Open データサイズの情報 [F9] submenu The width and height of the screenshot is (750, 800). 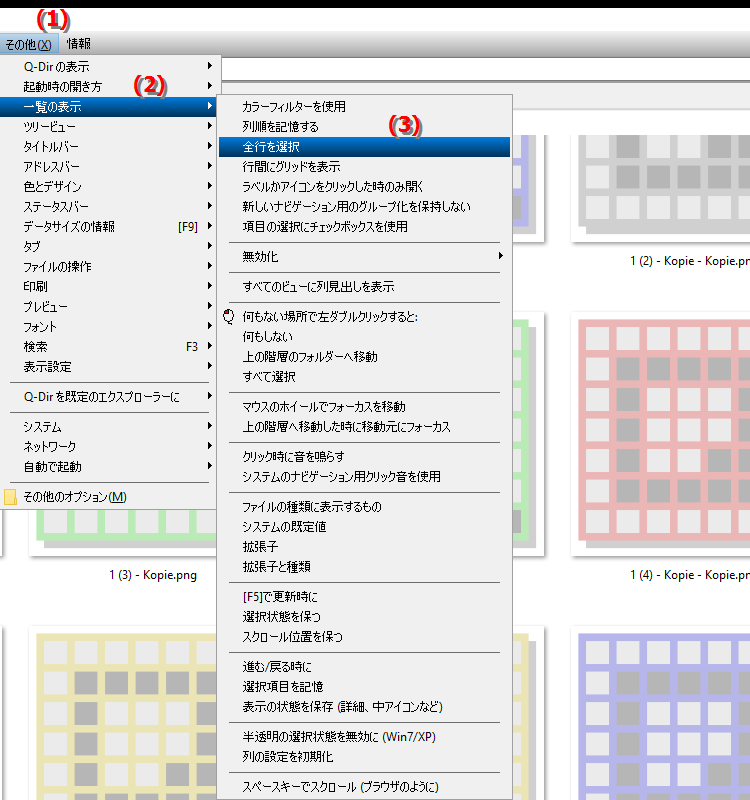pyautogui.click(x=110, y=227)
